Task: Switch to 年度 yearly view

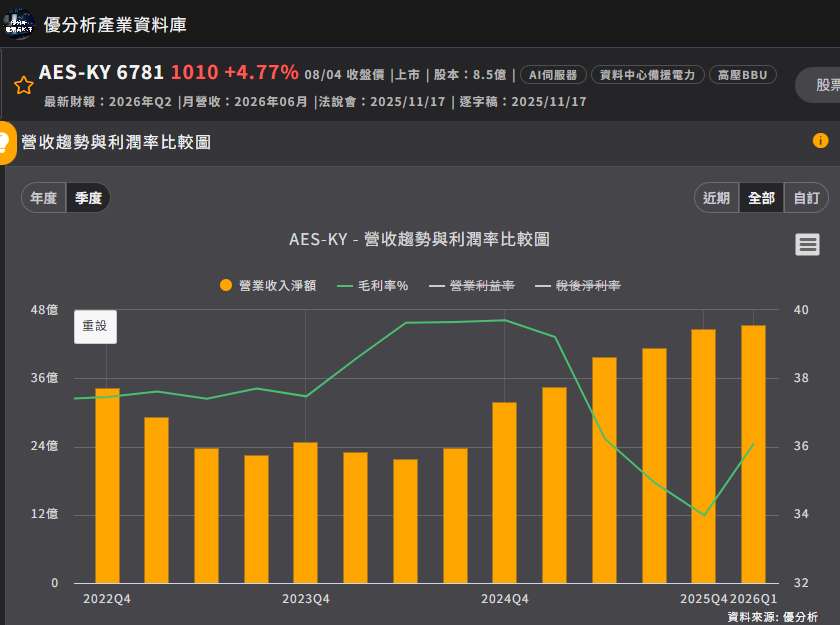Action: pyautogui.click(x=43, y=198)
